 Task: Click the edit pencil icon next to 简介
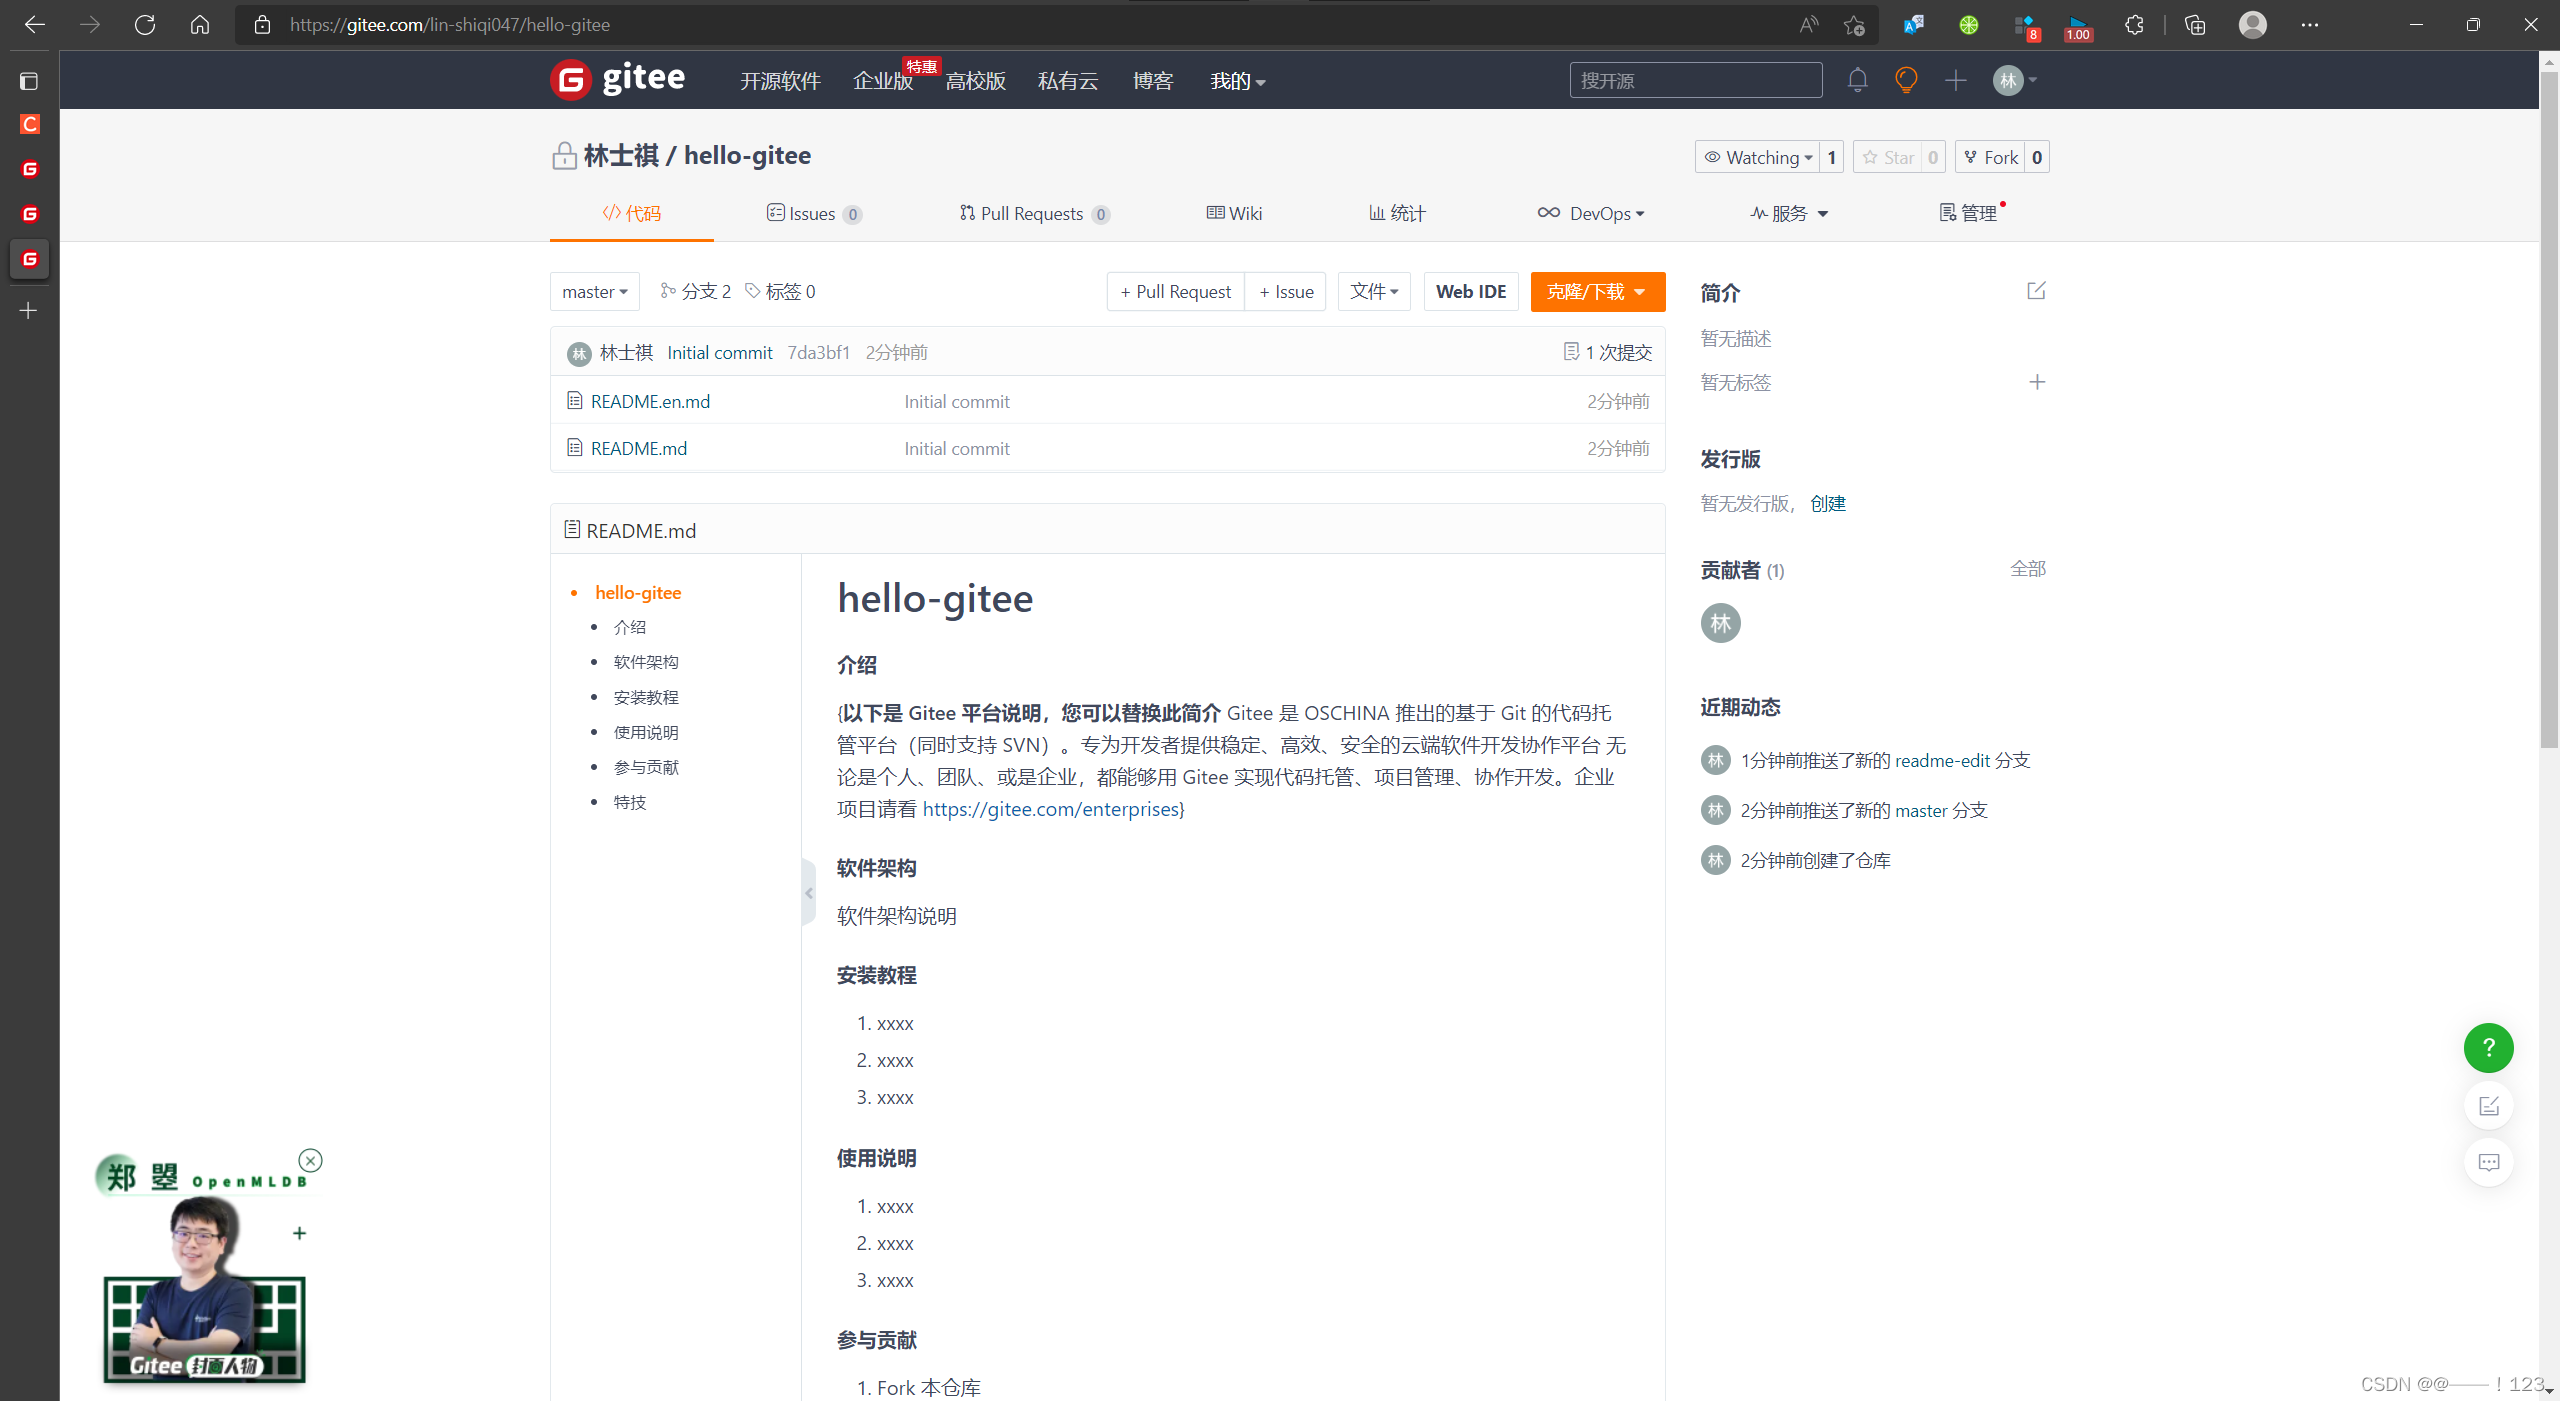tap(2036, 291)
